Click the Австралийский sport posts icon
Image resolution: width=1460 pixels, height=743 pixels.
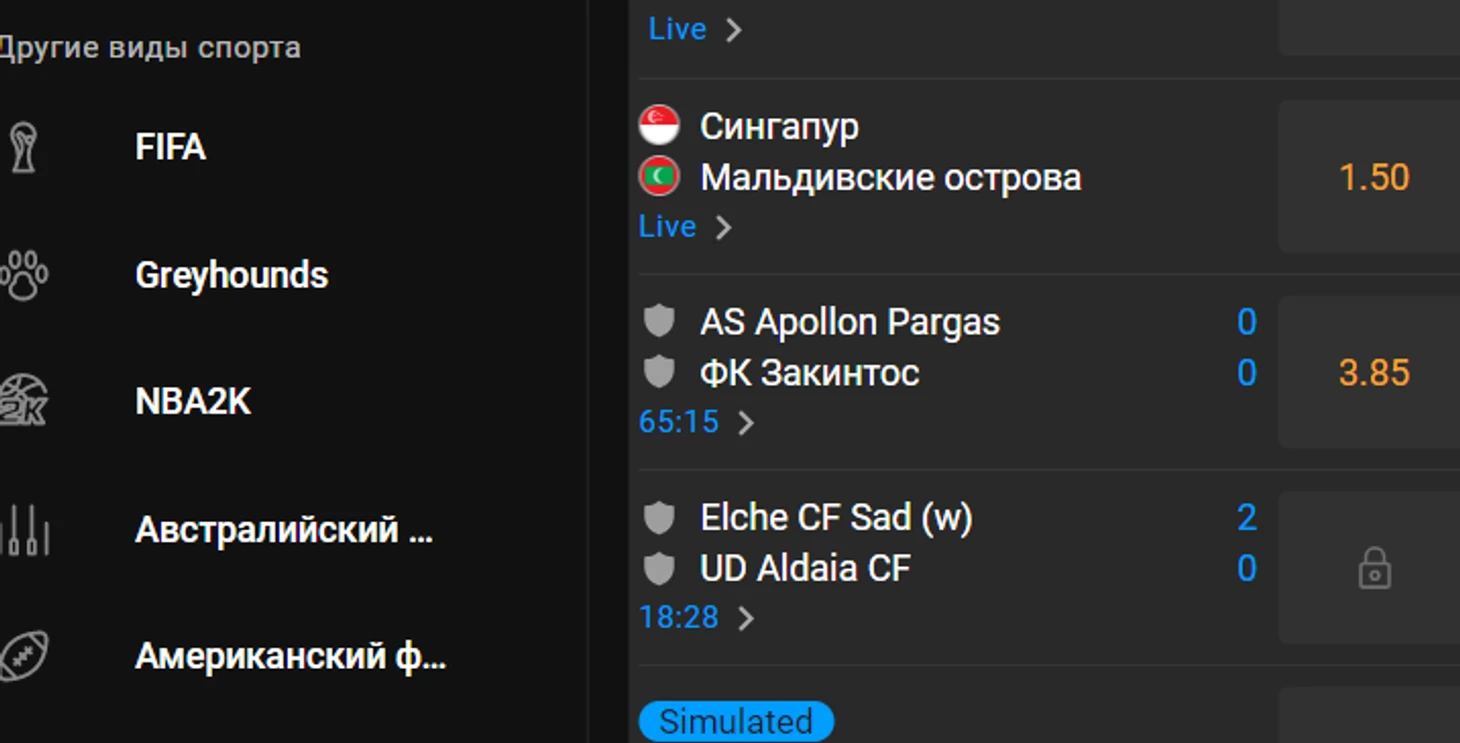24,530
